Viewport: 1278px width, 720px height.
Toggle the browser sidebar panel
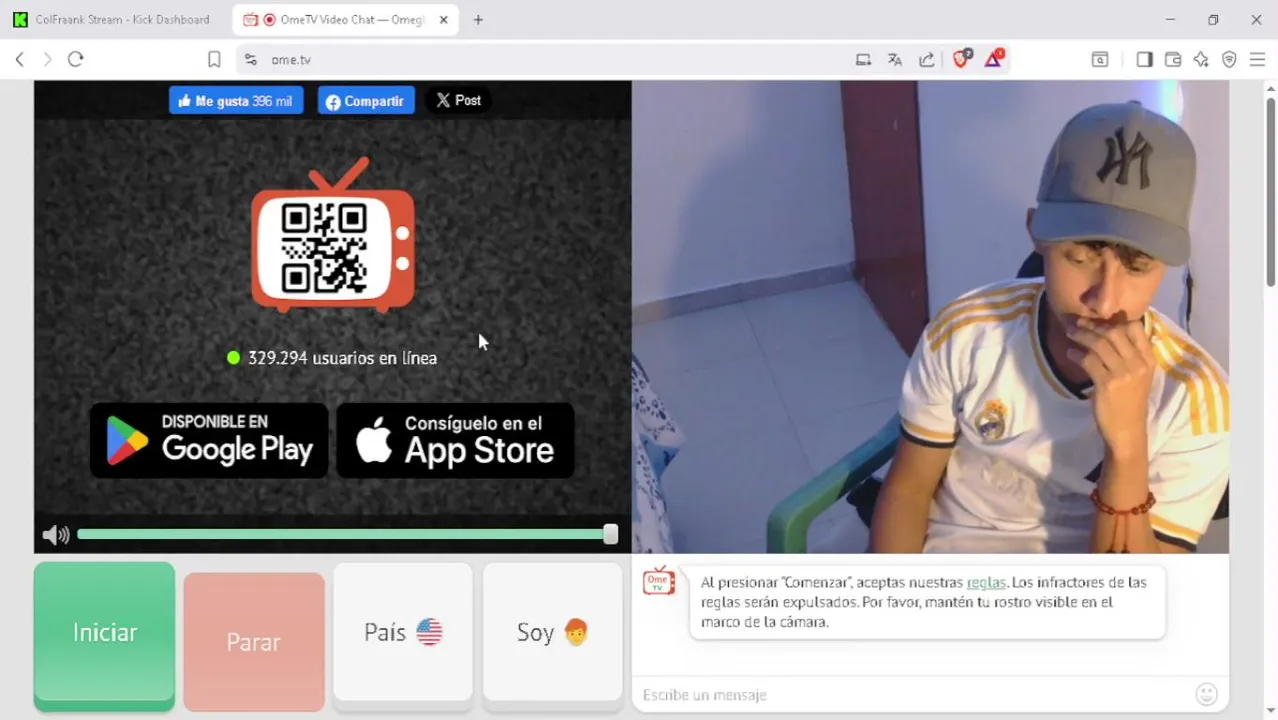[1145, 60]
